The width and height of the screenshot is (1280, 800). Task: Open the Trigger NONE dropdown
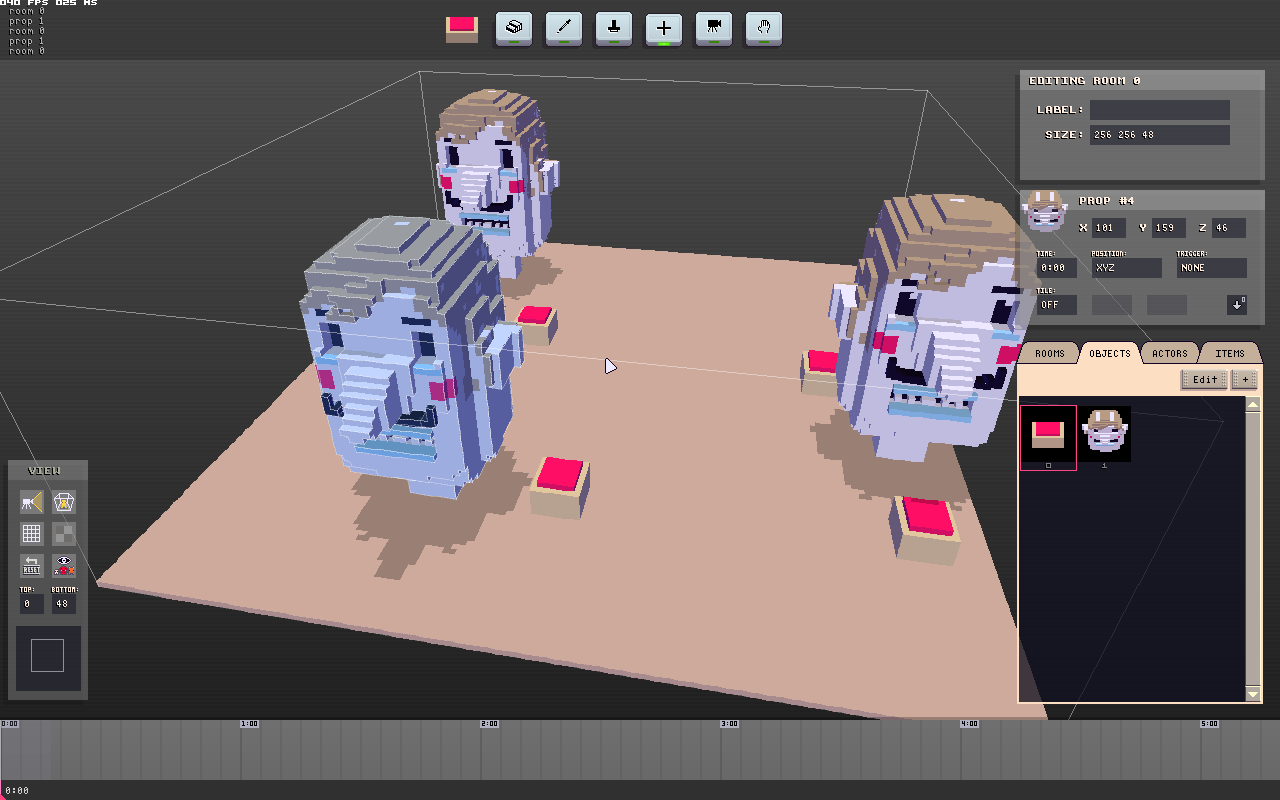point(1212,268)
